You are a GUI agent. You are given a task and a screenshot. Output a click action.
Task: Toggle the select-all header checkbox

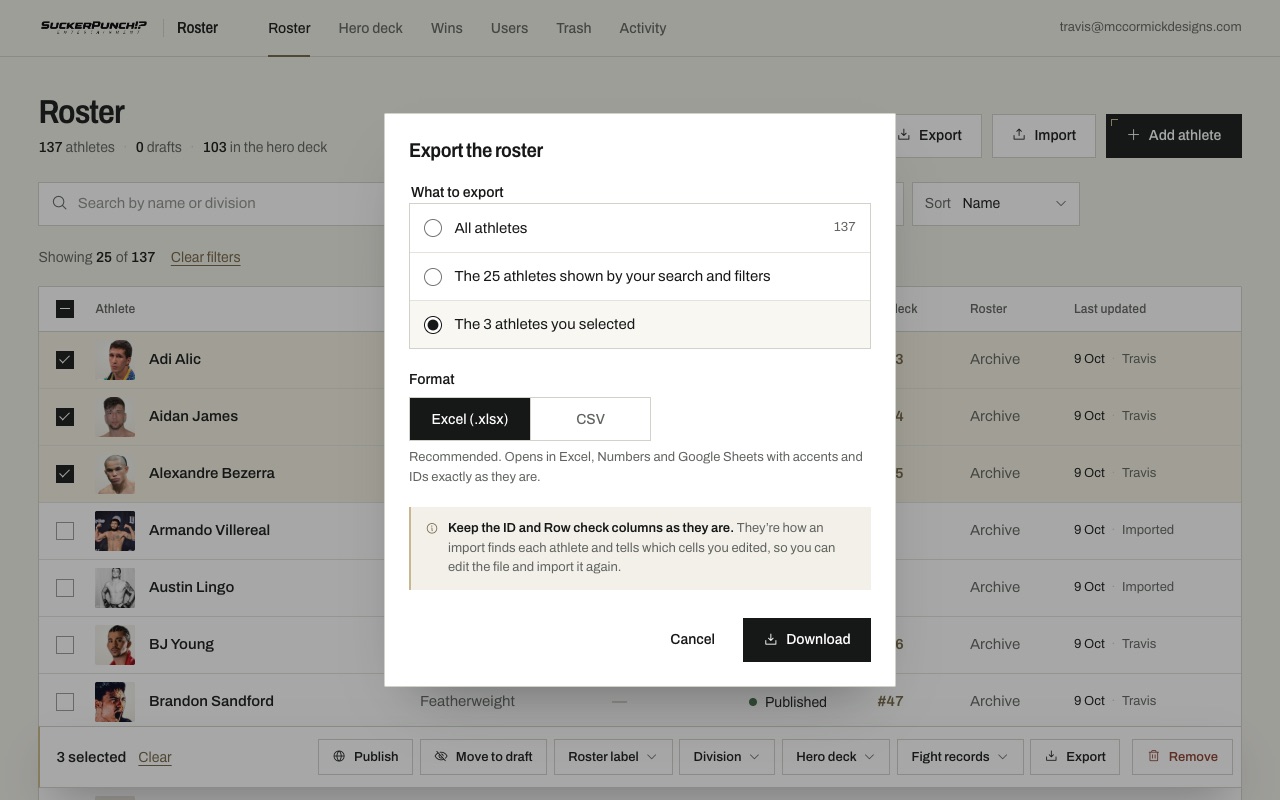point(65,309)
